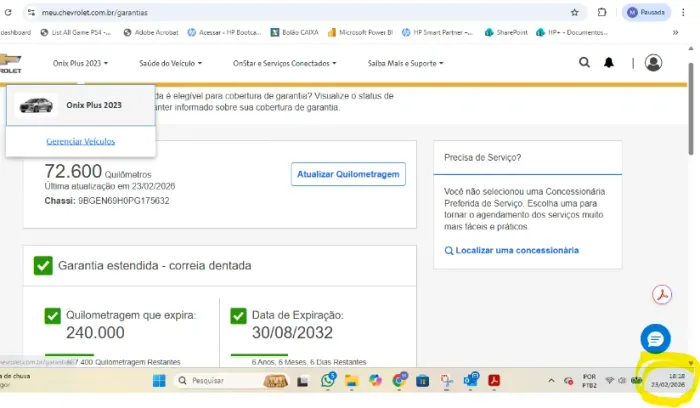700x408 pixels.
Task: Open the Bolão CAIXA bookmark
Action: pyautogui.click(x=295, y=32)
